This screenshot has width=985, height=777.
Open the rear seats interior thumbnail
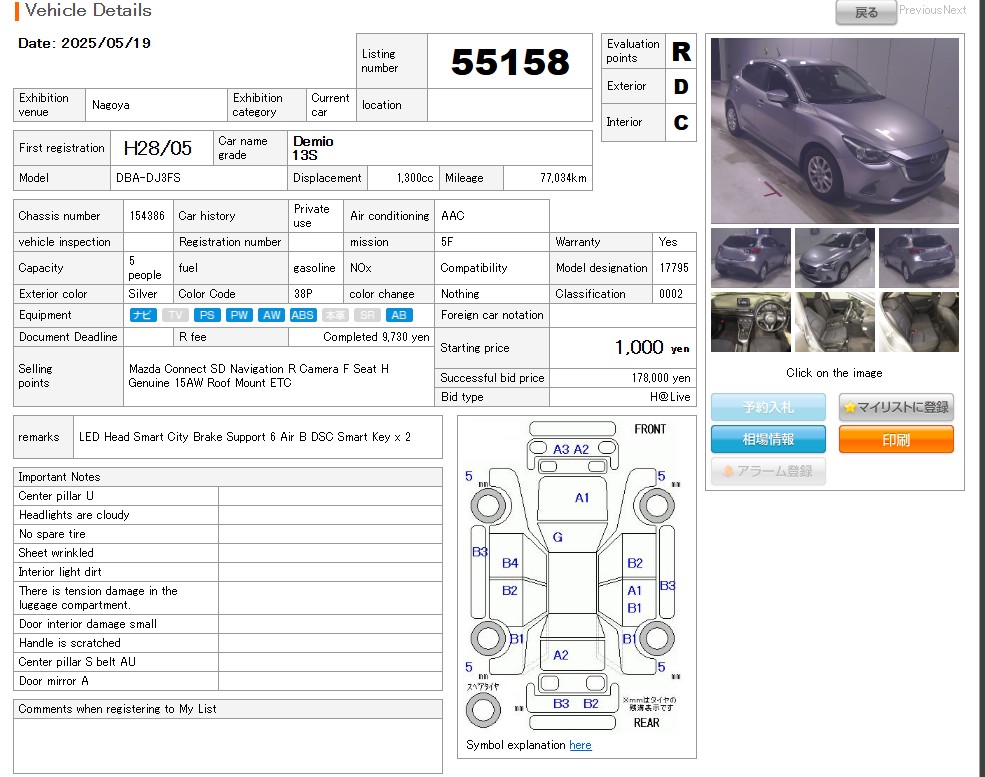click(x=918, y=322)
